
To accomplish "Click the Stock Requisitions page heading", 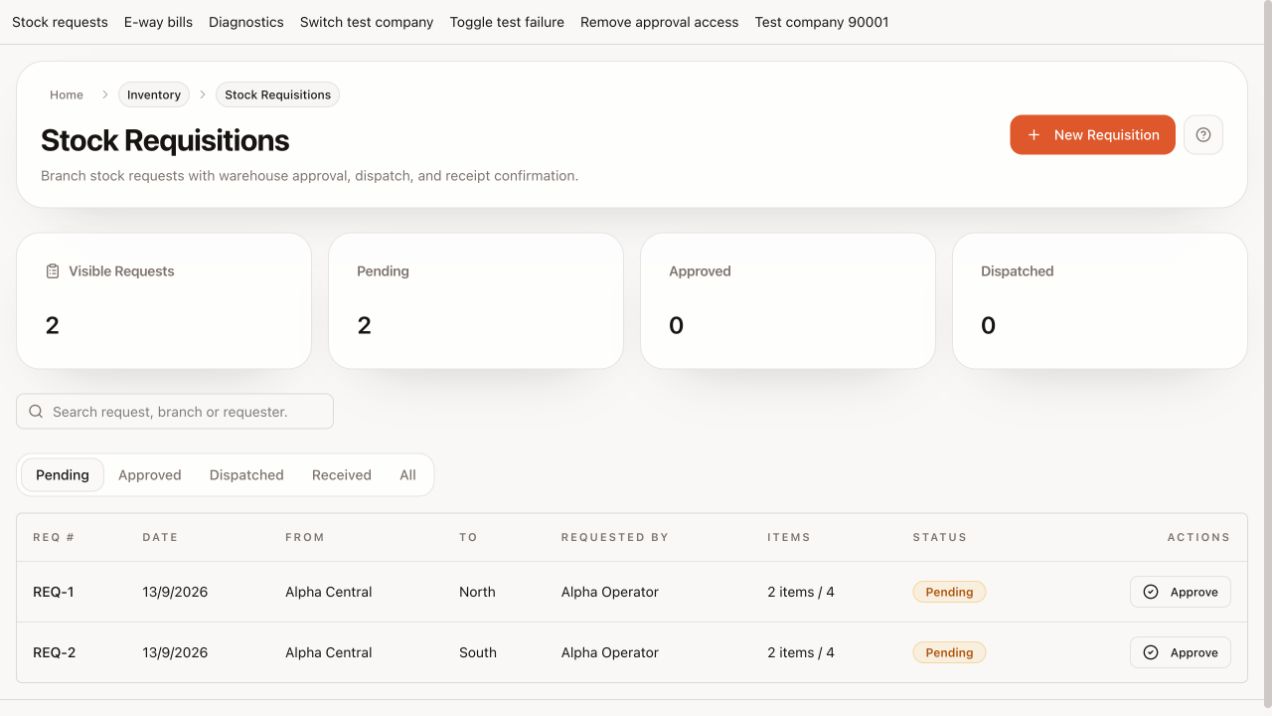I will point(165,140).
